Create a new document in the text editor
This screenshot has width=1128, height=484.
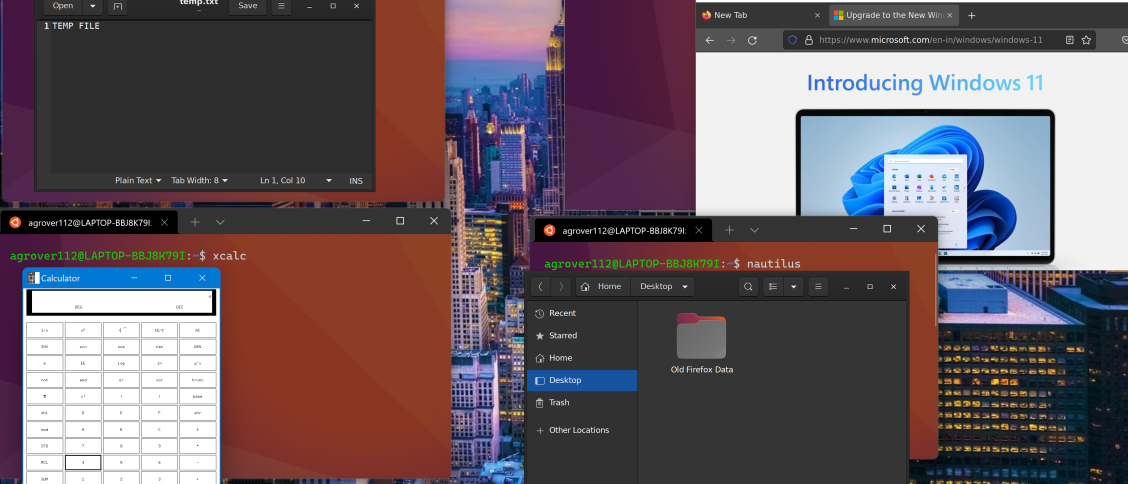[117, 6]
